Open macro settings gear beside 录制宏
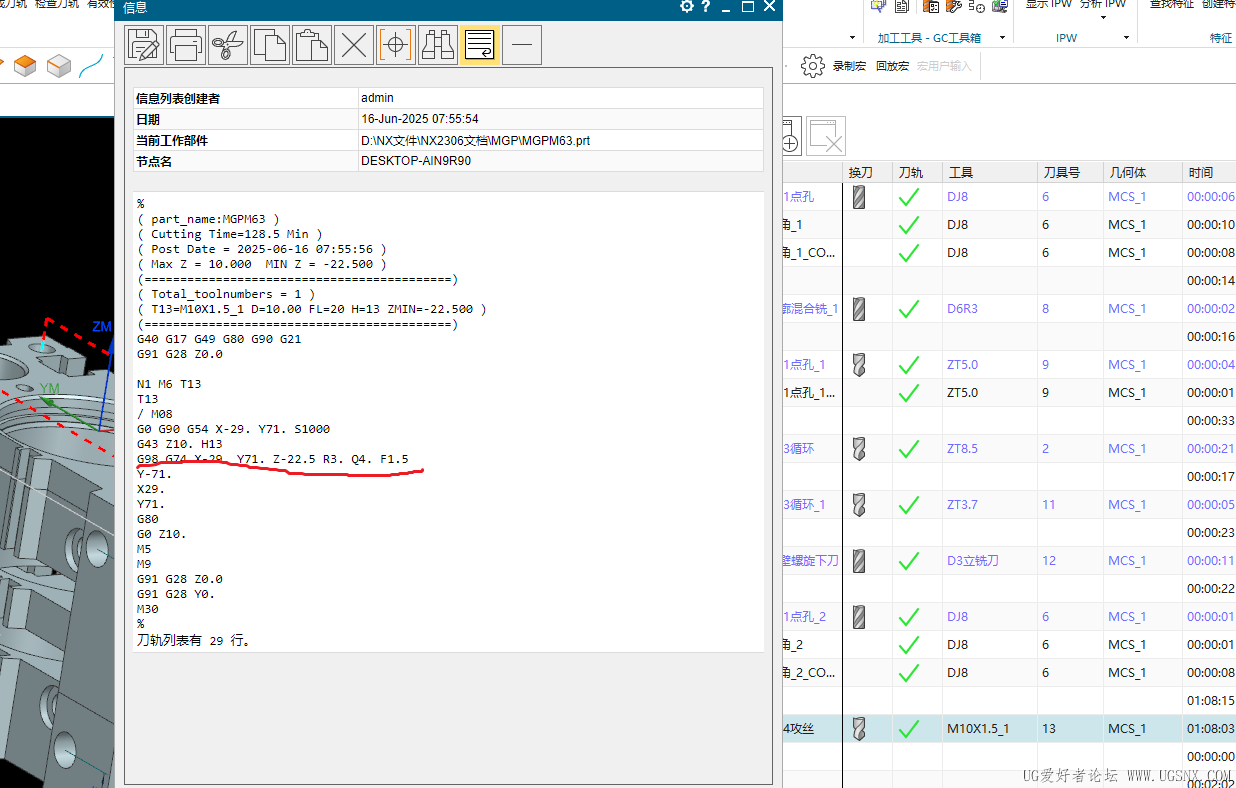Image resolution: width=1236 pixels, height=788 pixels. pyautogui.click(x=813, y=66)
